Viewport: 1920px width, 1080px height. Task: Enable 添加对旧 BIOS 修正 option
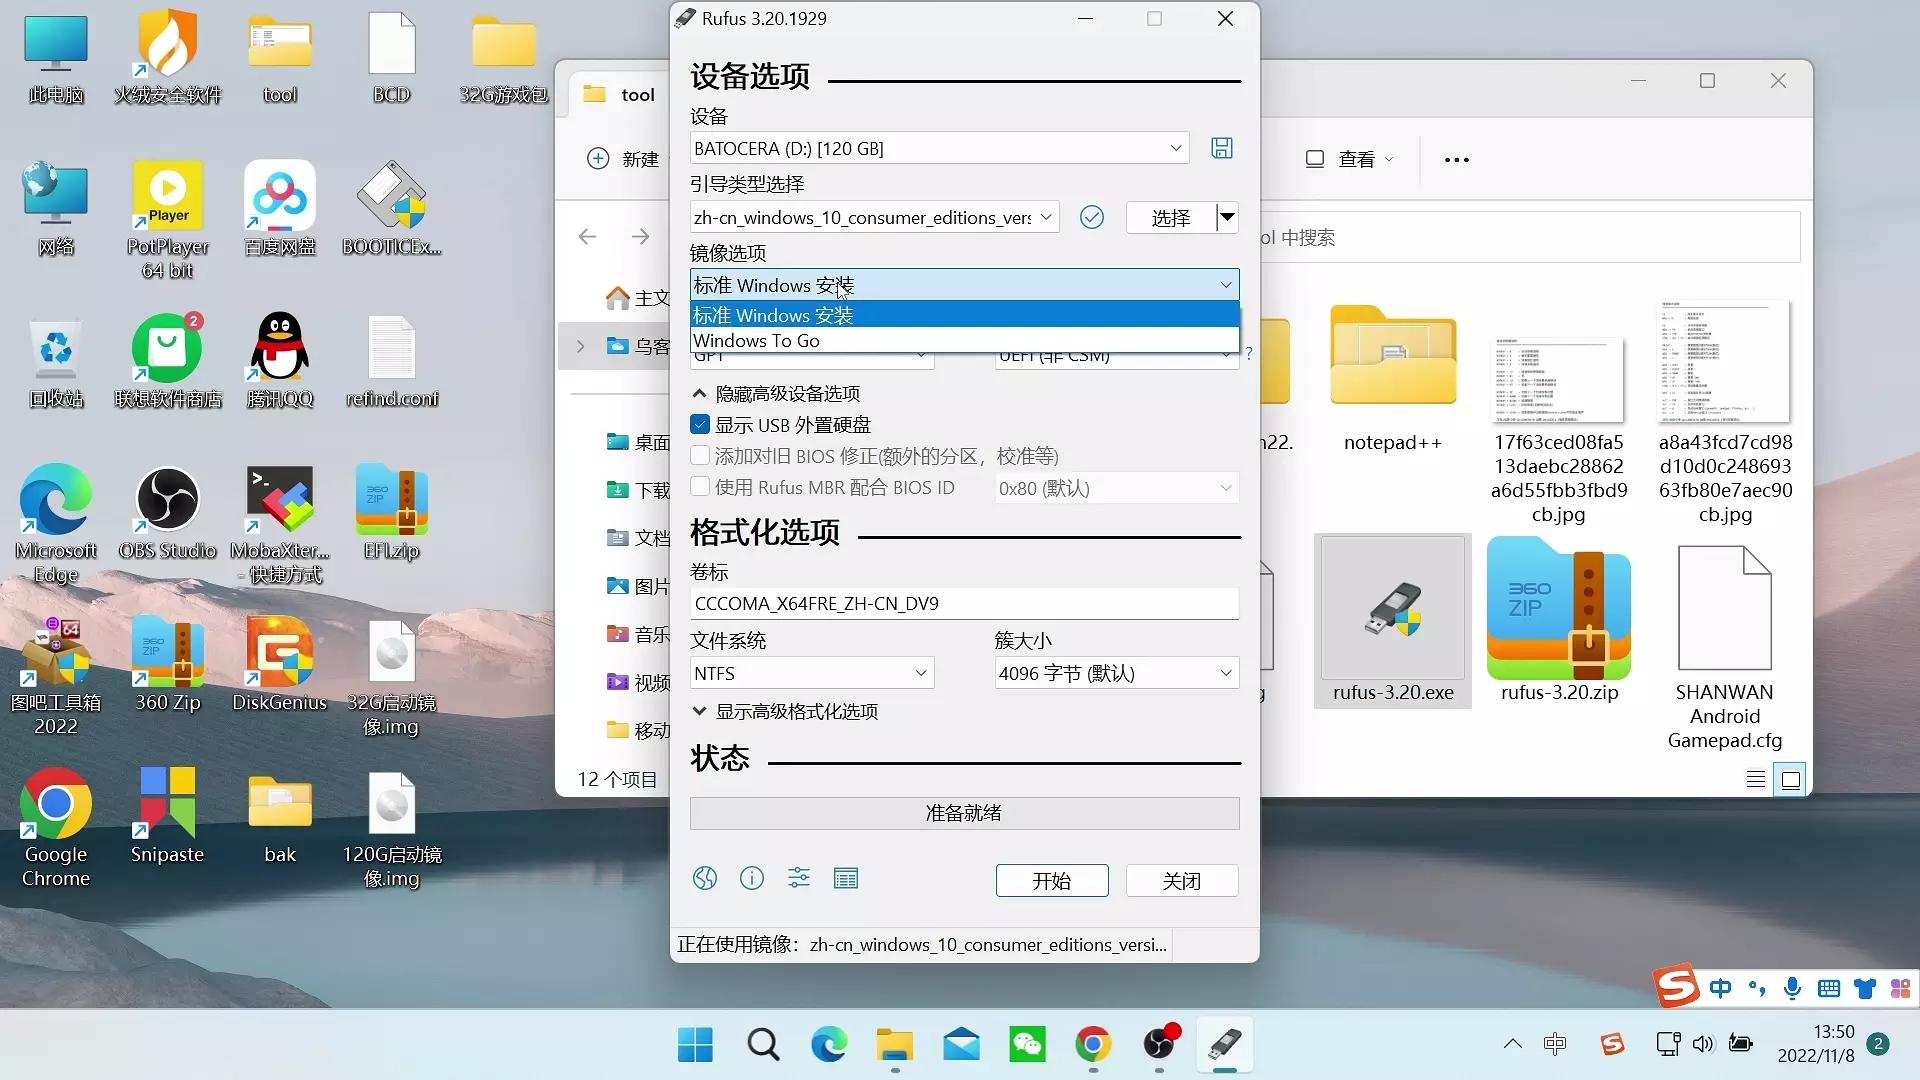[698, 456]
